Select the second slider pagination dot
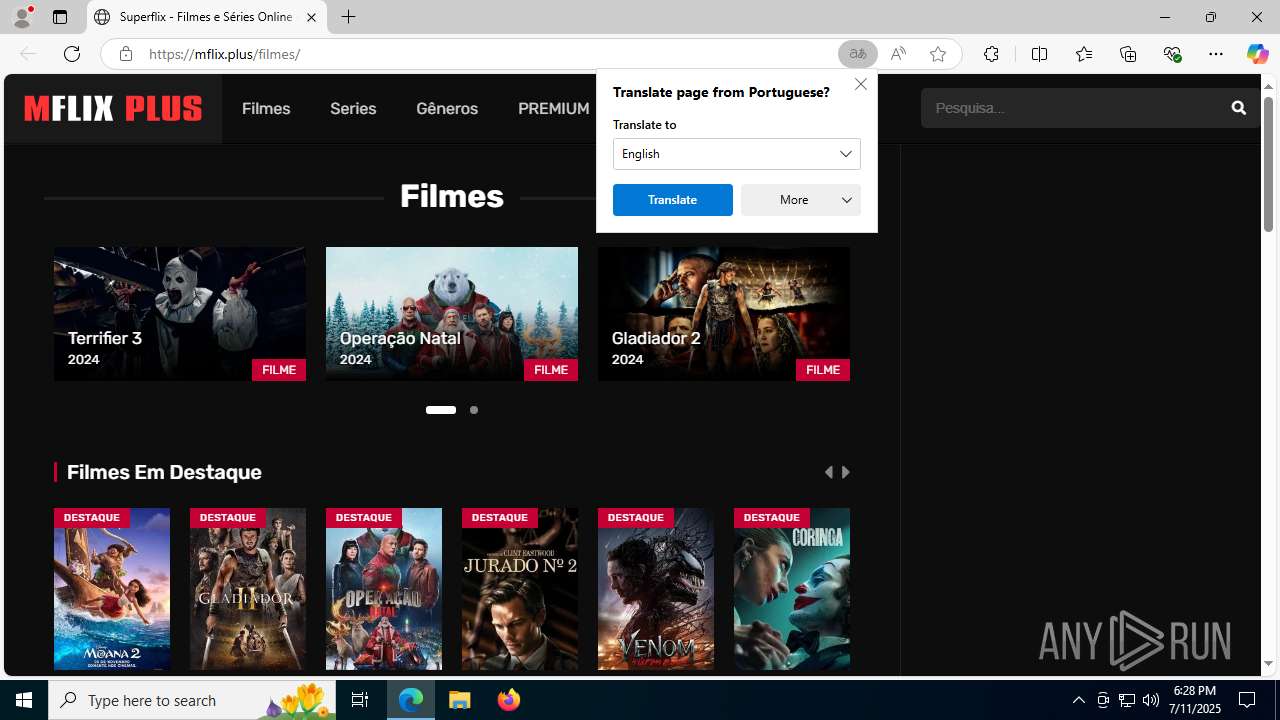The width and height of the screenshot is (1280, 720). point(474,410)
